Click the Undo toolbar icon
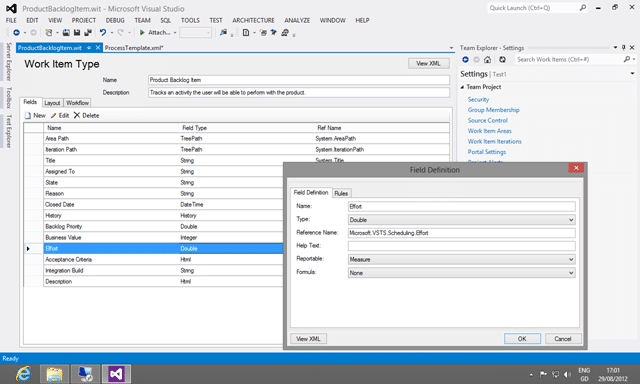 tap(103, 33)
